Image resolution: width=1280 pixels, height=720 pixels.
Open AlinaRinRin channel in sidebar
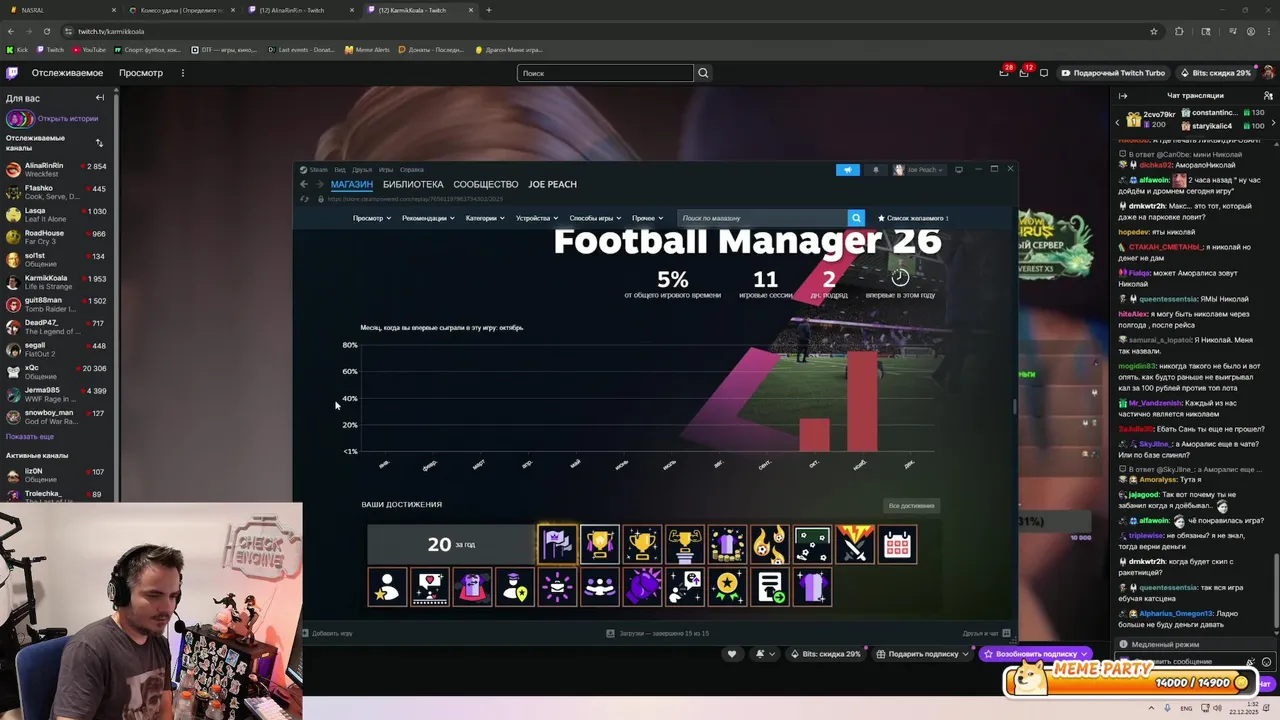click(x=57, y=170)
